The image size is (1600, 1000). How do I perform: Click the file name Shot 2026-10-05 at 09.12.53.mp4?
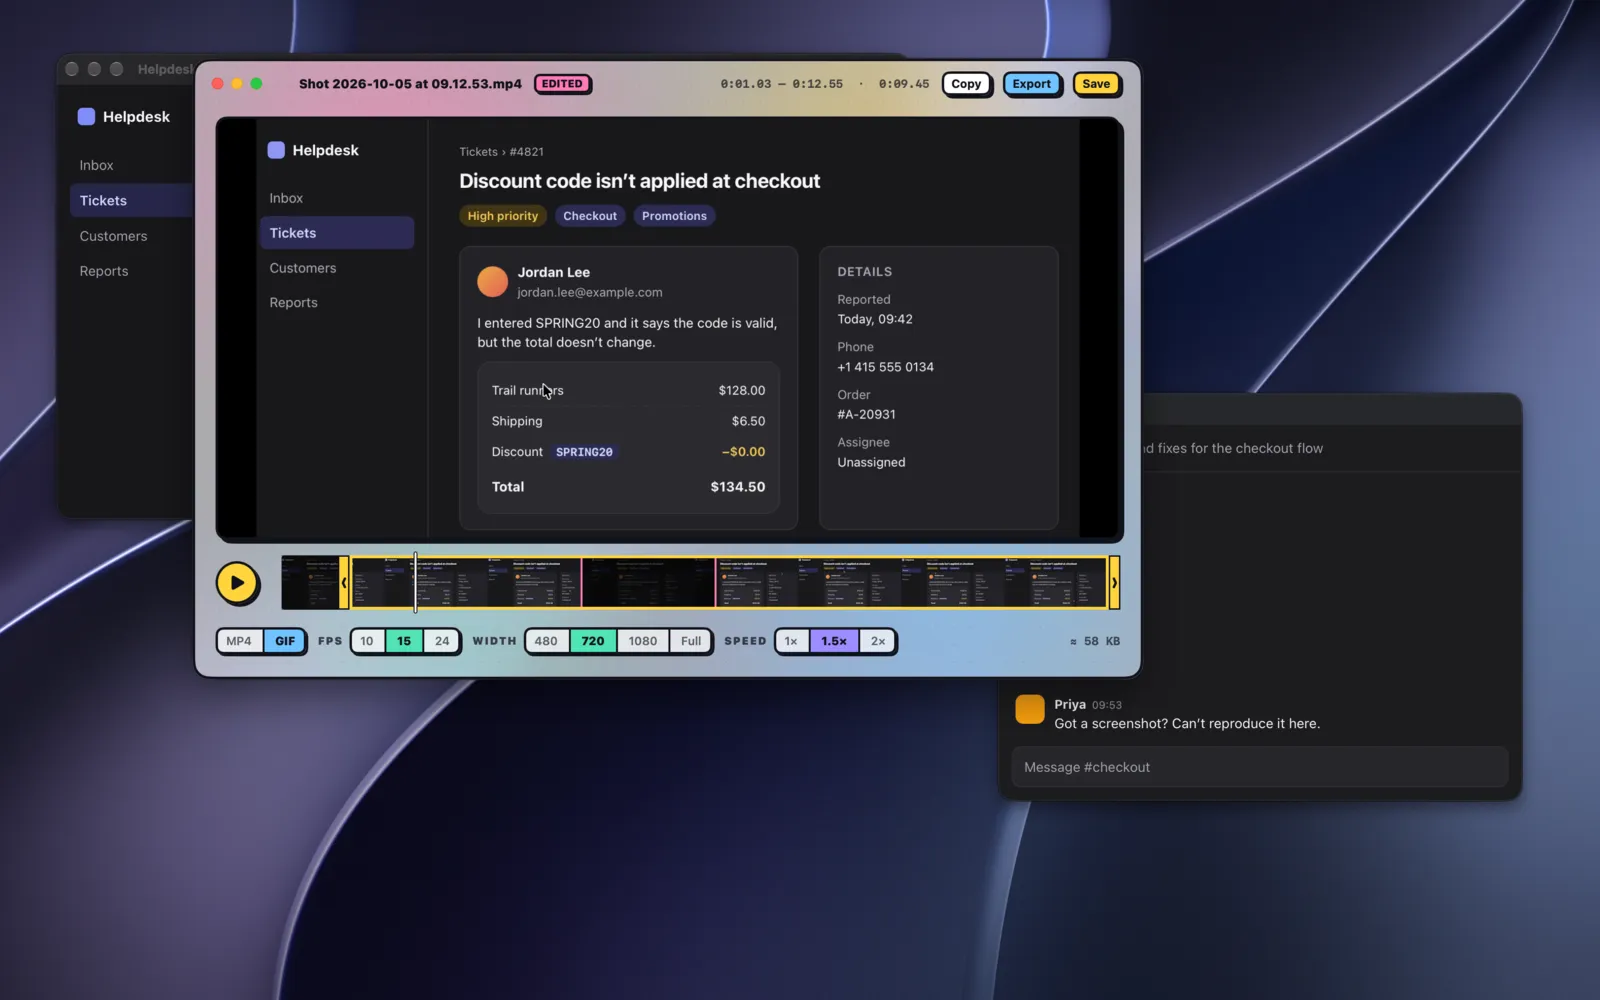(410, 84)
